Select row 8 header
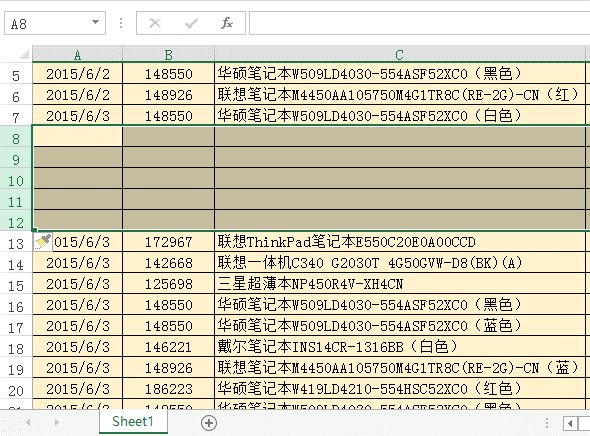This screenshot has width=590, height=436. [x=16, y=137]
